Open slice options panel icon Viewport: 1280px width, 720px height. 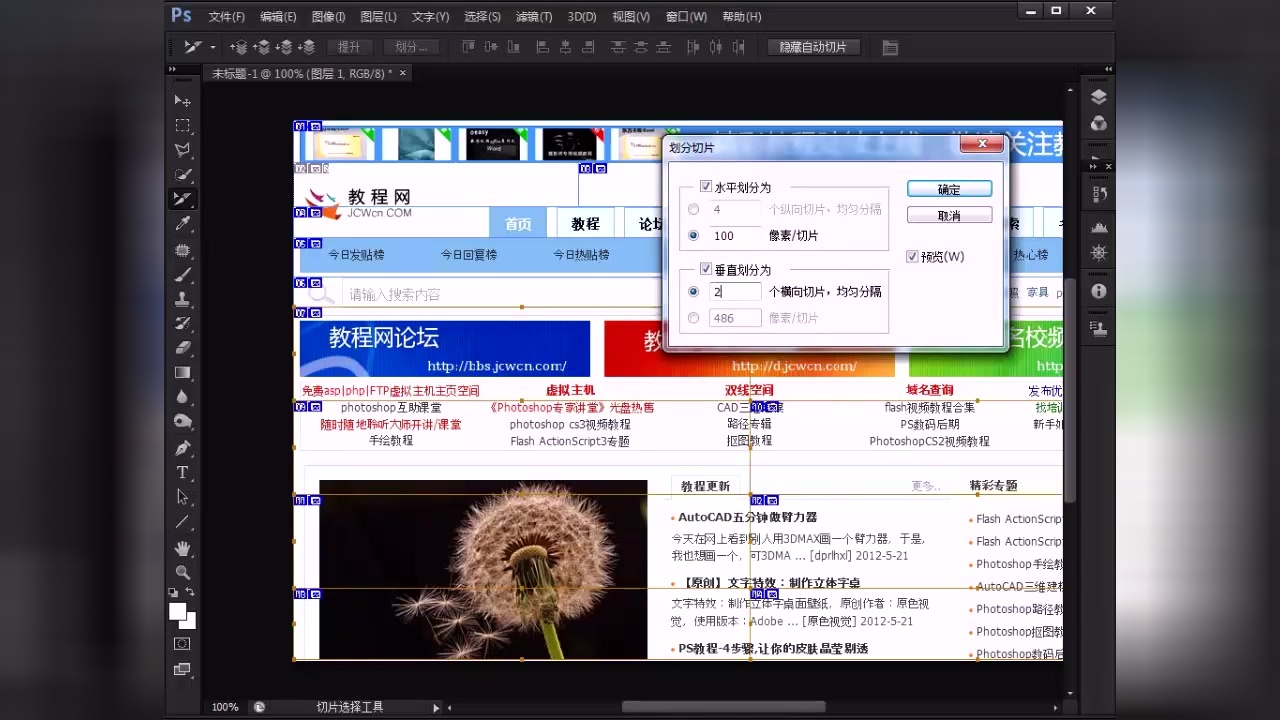[890, 47]
